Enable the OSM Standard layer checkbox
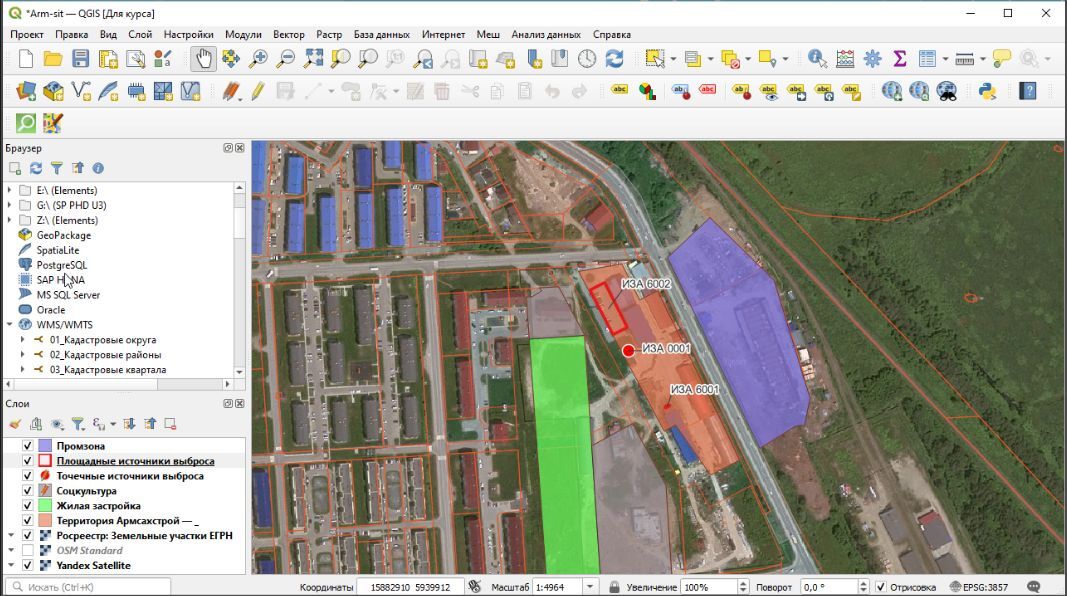 (28, 551)
